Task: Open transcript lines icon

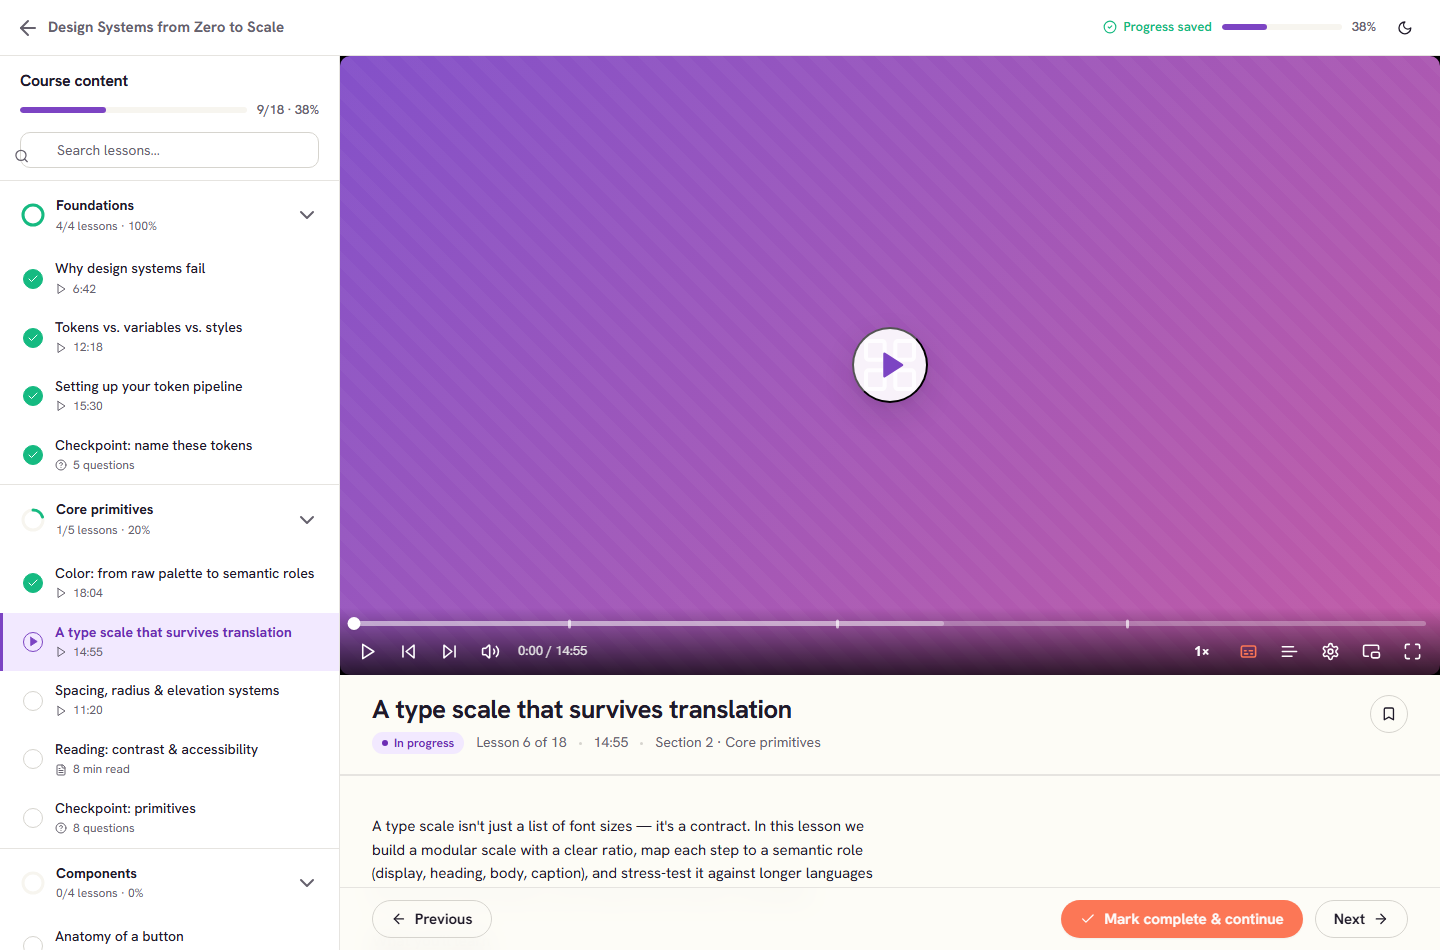Action: pyautogui.click(x=1289, y=651)
